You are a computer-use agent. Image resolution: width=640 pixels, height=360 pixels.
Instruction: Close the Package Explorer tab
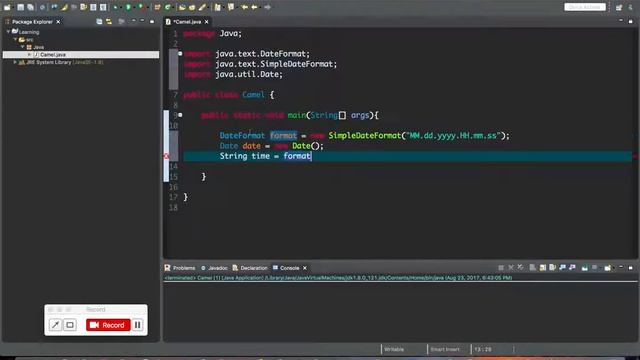pyautogui.click(x=58, y=22)
